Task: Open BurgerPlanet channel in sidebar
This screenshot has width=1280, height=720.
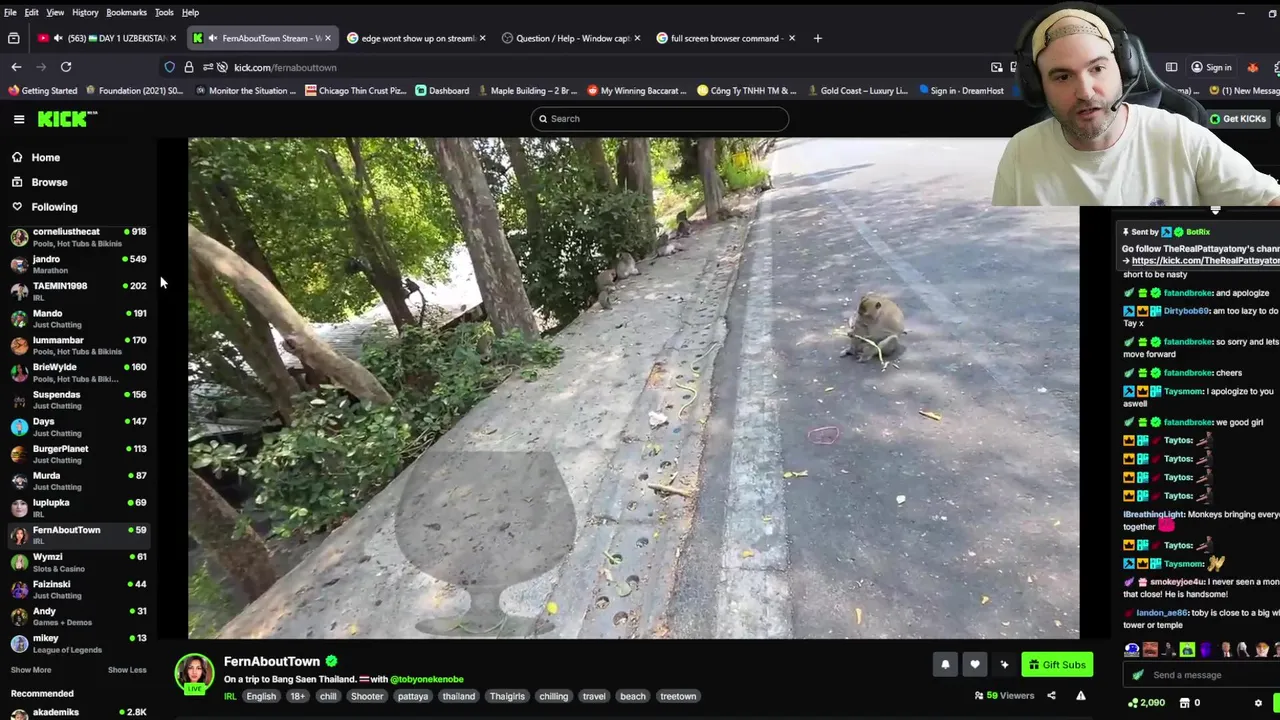Action: coord(78,454)
